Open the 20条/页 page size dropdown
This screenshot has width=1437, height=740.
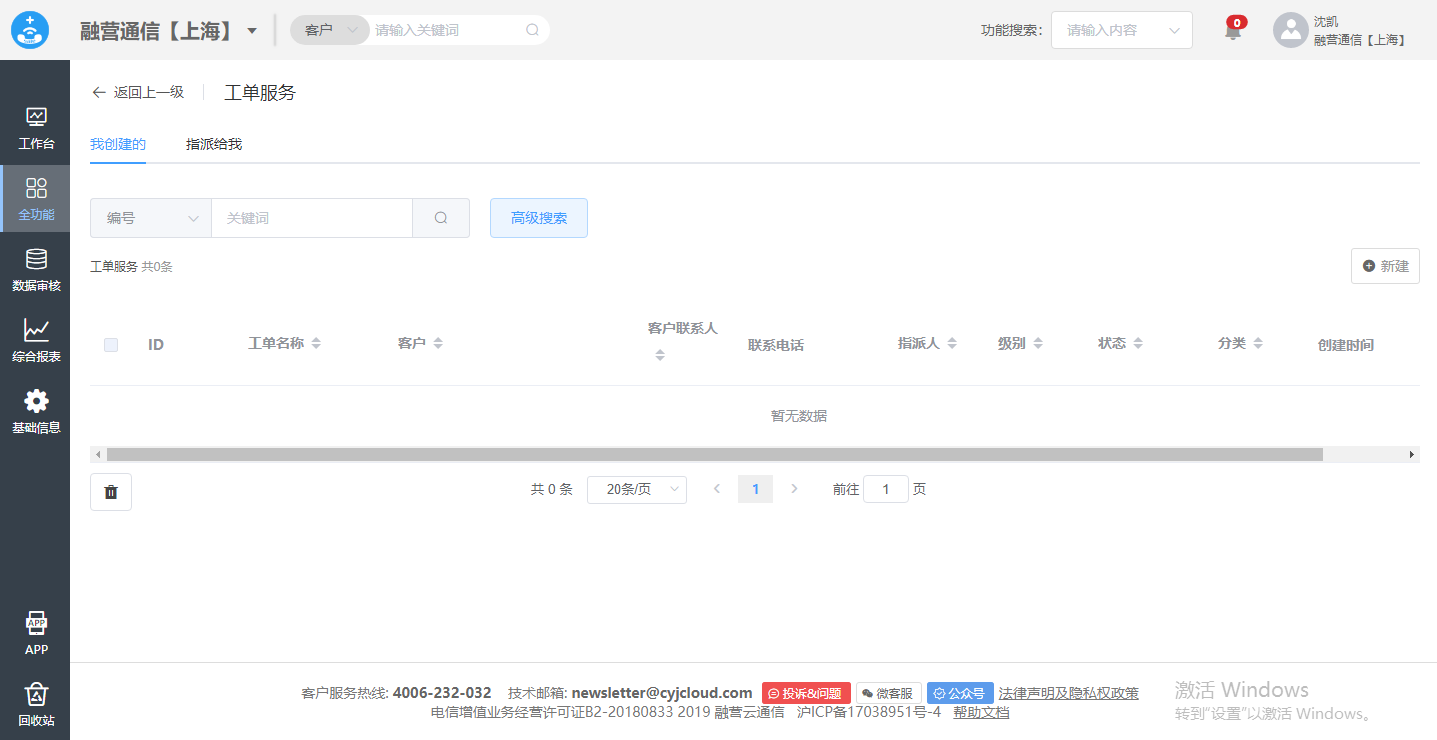[x=637, y=489]
